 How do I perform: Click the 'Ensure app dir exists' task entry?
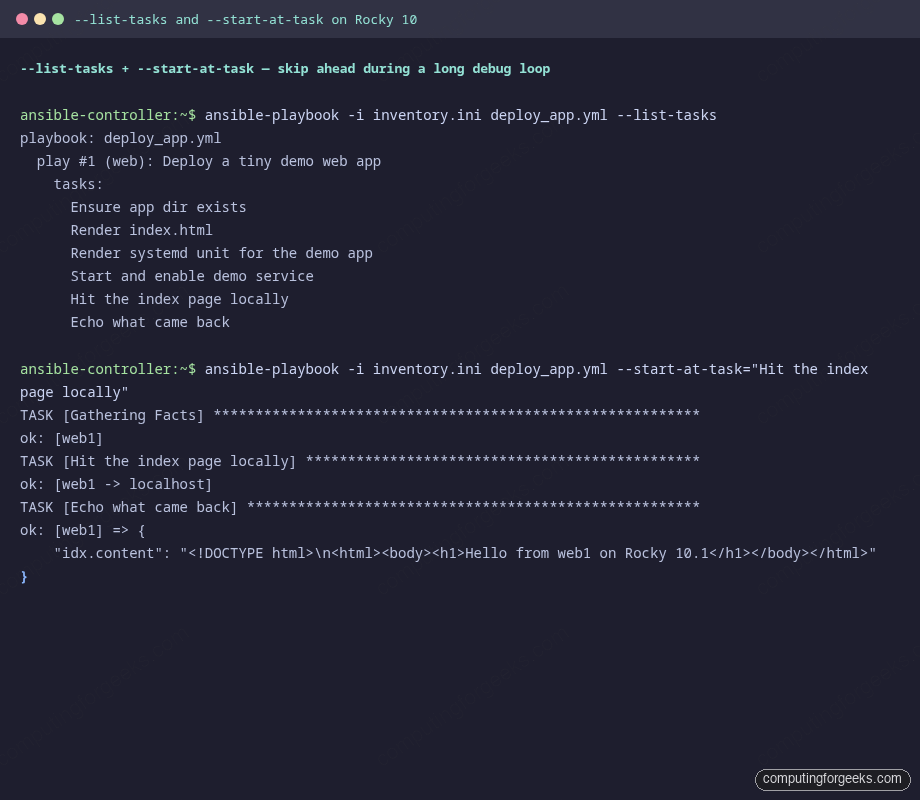click(x=158, y=207)
